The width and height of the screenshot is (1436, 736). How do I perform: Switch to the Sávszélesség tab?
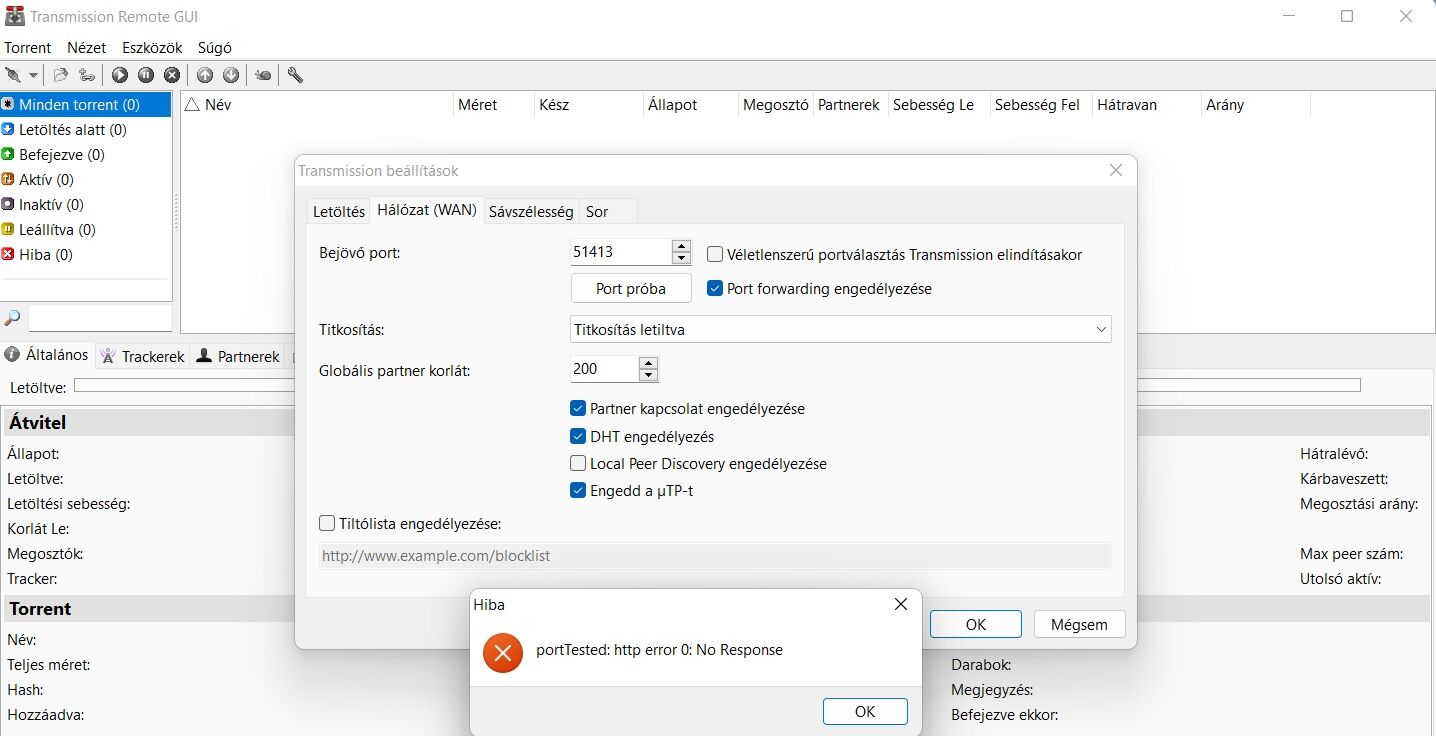coord(531,212)
